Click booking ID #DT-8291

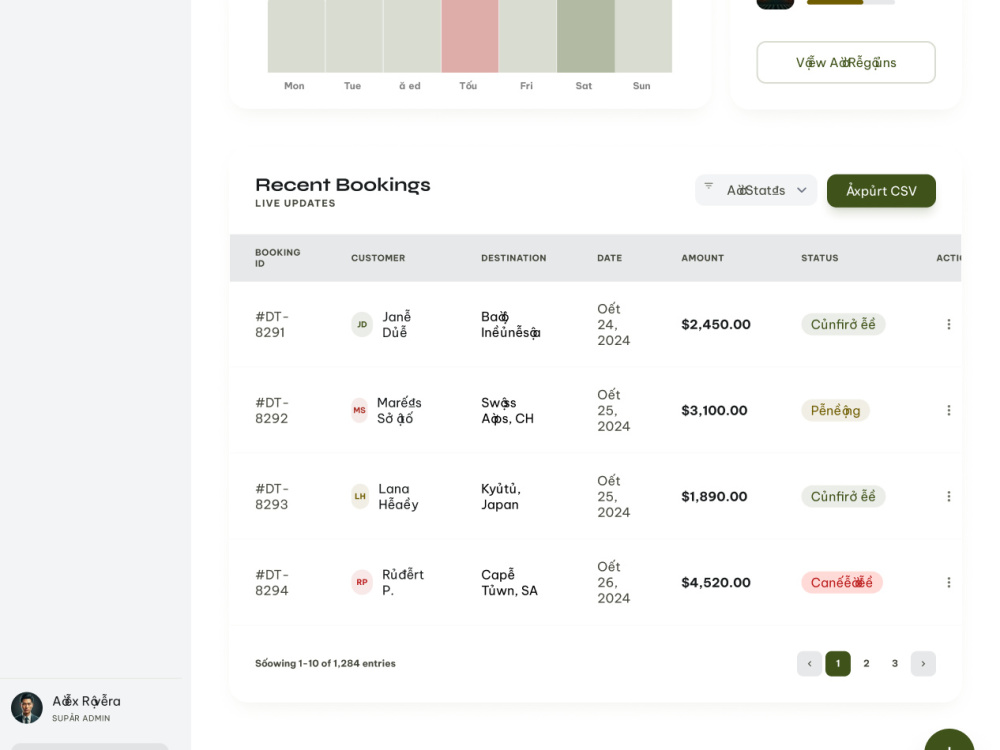coord(272,324)
